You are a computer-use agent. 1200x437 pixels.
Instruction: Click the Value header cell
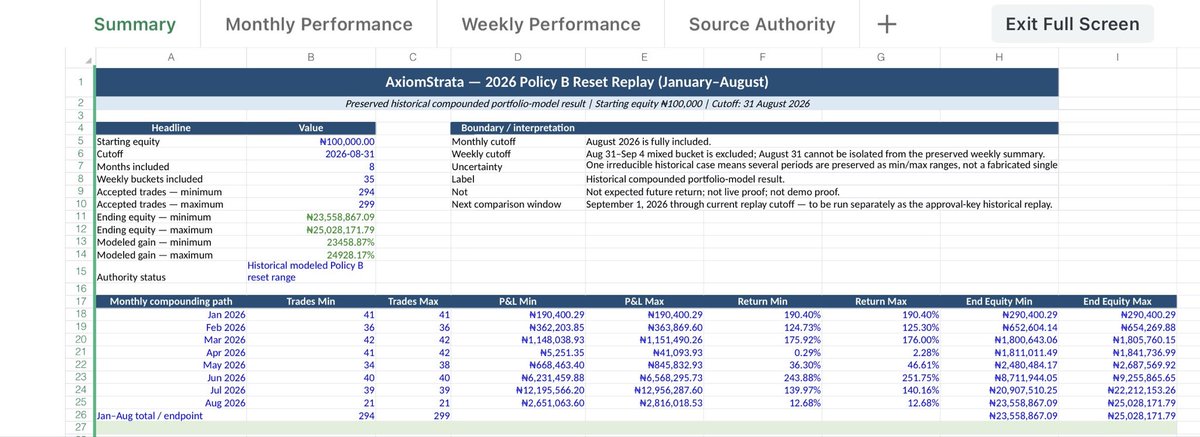311,128
